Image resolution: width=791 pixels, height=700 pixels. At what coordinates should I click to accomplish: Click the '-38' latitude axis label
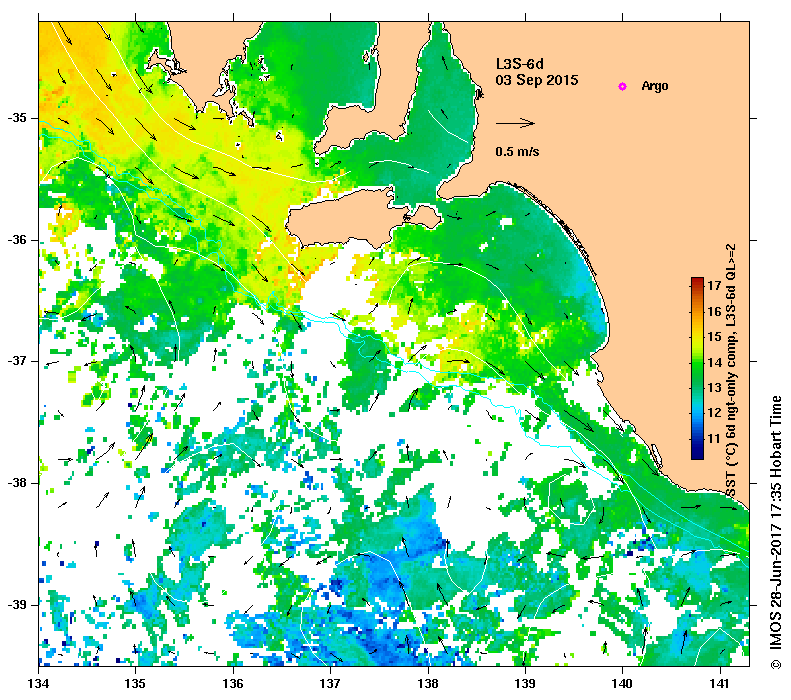tap(17, 483)
